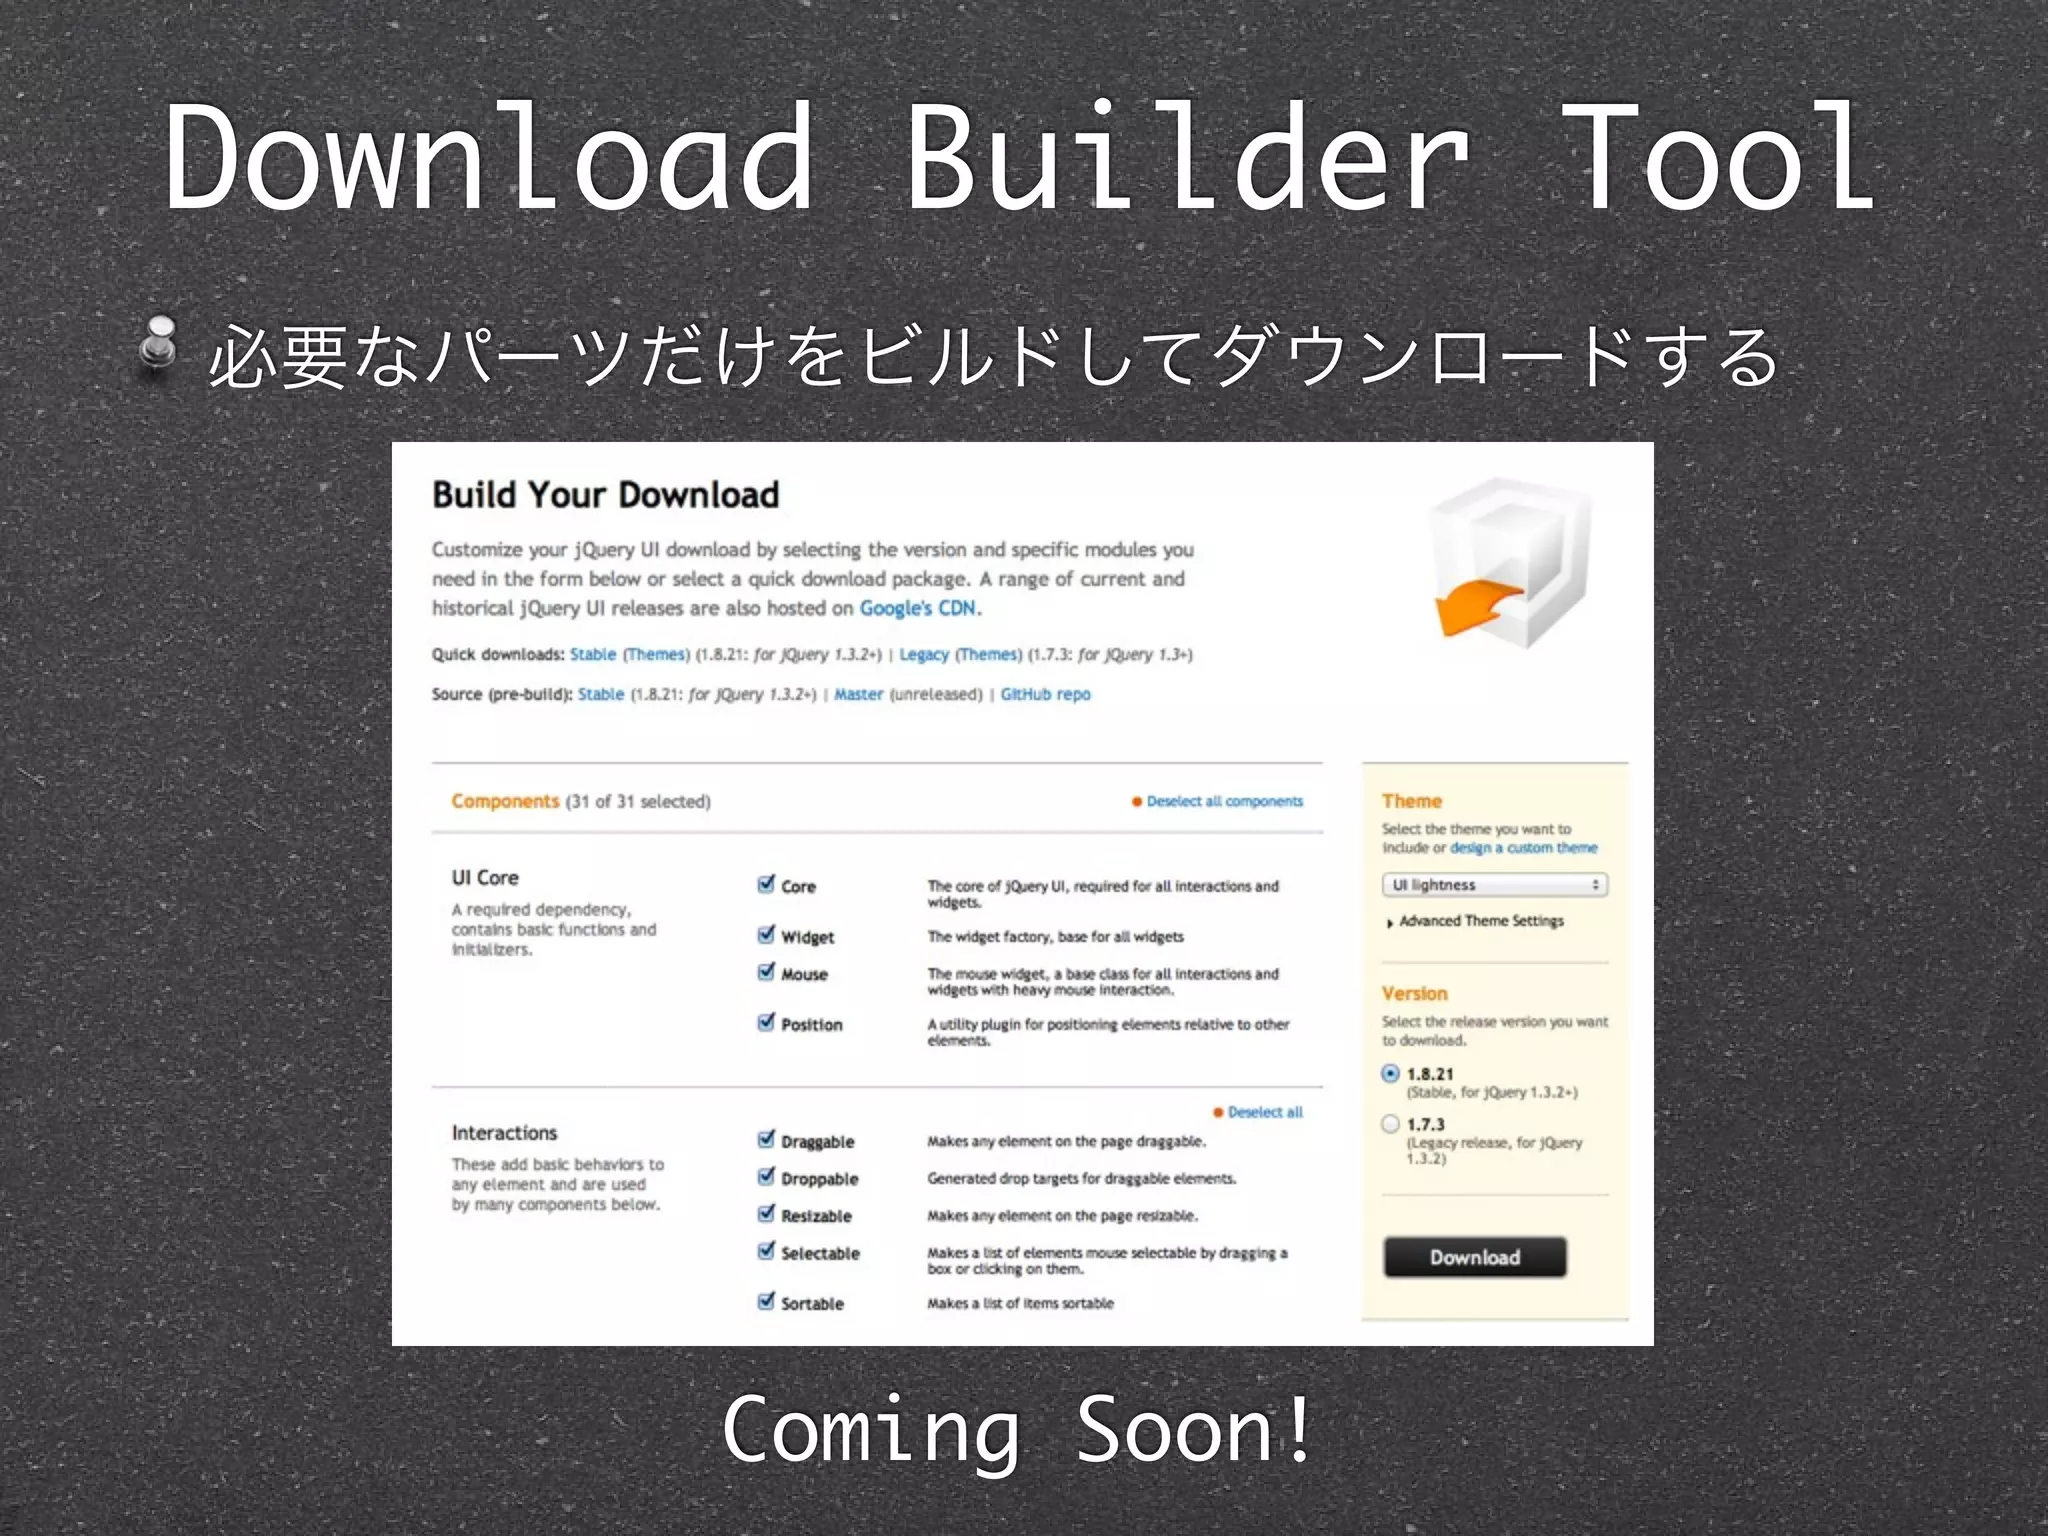
Task: Click Quick downloads Stable link
Action: (593, 654)
